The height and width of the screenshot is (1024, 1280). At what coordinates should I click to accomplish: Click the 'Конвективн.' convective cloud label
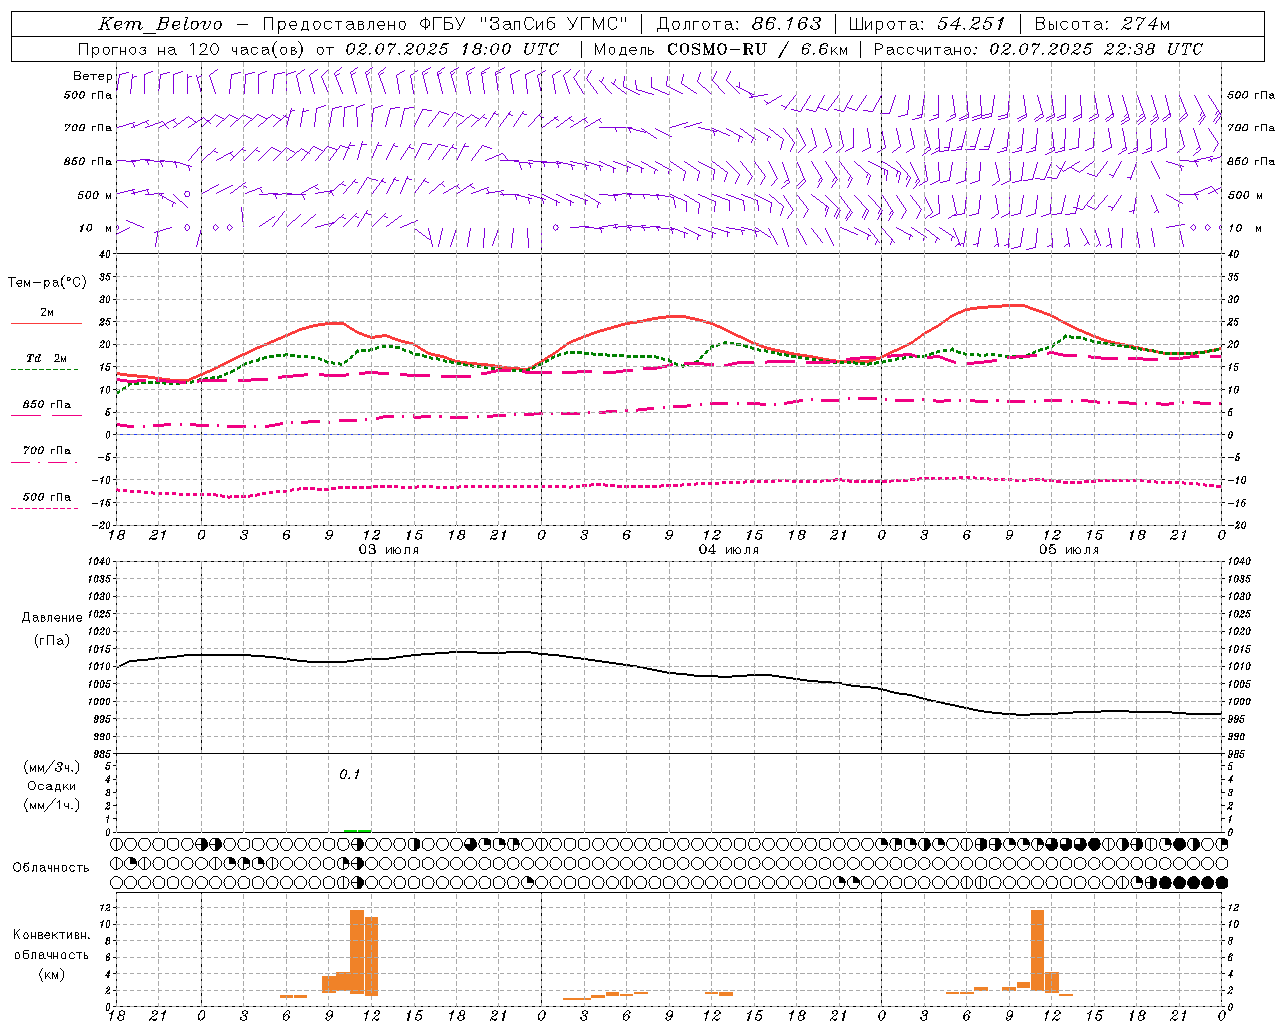coord(51,935)
